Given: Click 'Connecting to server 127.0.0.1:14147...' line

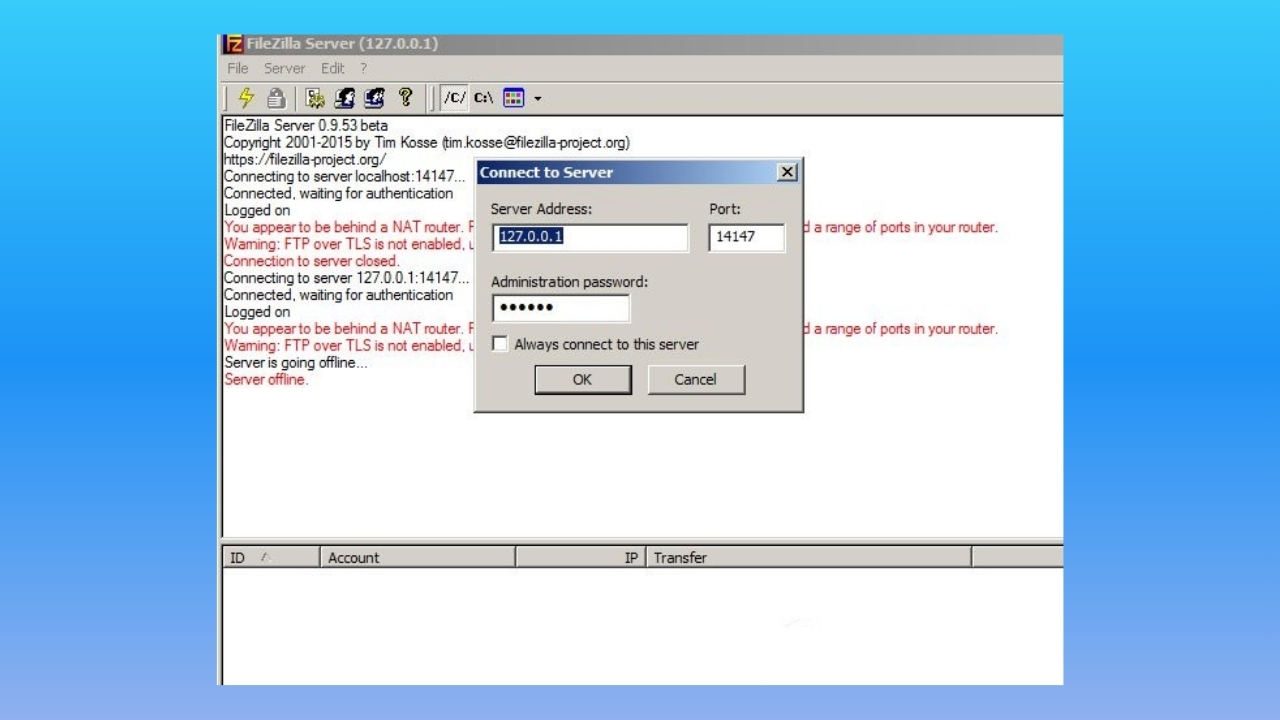Looking at the screenshot, I should click(346, 278).
